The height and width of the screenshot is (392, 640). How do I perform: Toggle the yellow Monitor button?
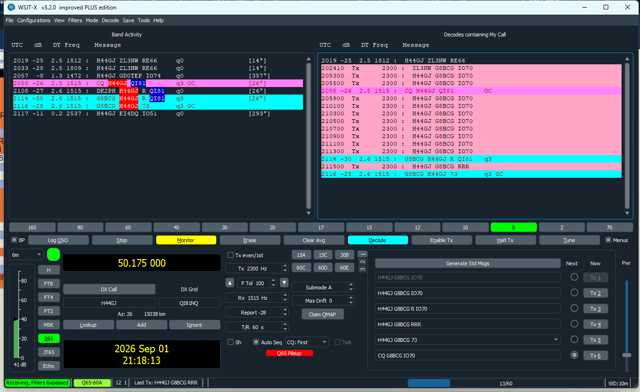click(186, 240)
